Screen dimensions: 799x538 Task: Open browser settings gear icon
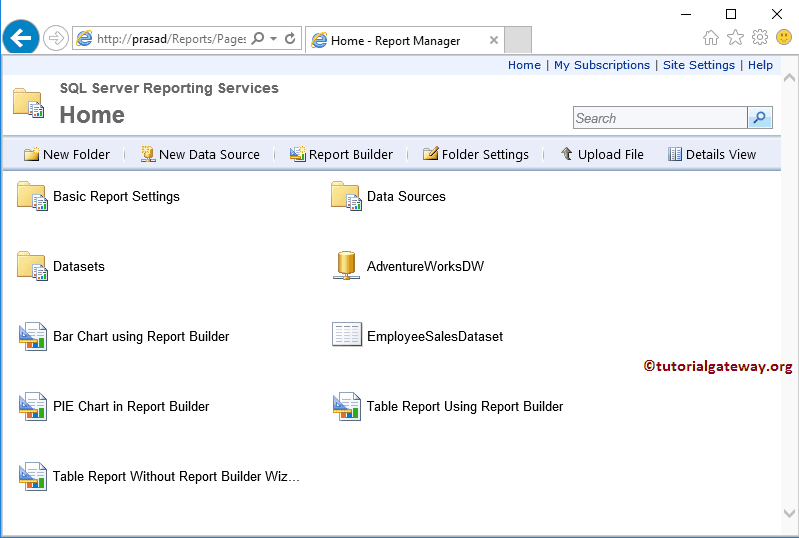[x=760, y=38]
